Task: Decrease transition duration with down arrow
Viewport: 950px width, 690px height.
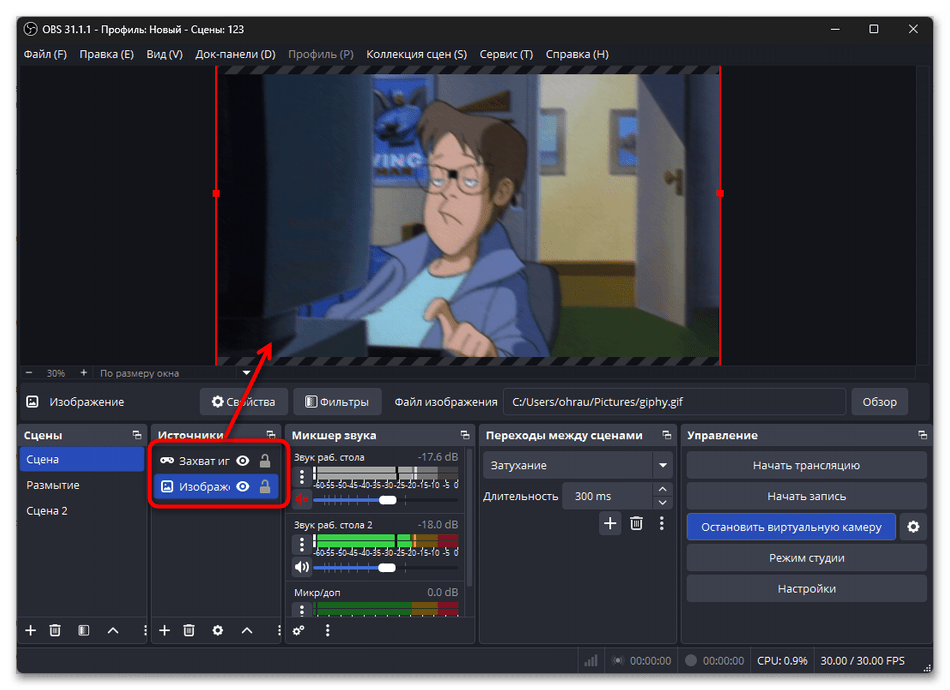Action: (662, 503)
